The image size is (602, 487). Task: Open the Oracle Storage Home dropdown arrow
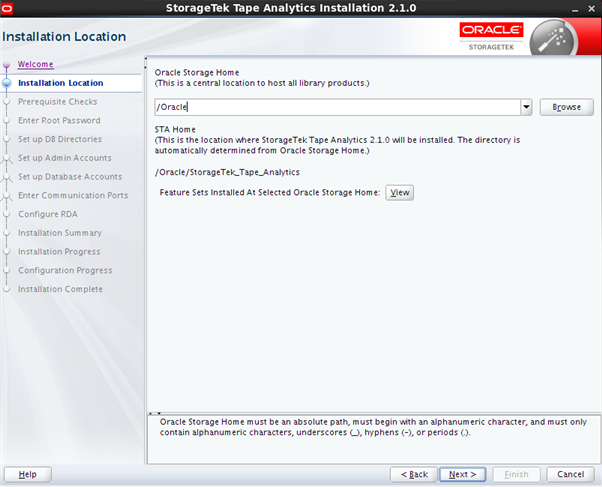526,107
